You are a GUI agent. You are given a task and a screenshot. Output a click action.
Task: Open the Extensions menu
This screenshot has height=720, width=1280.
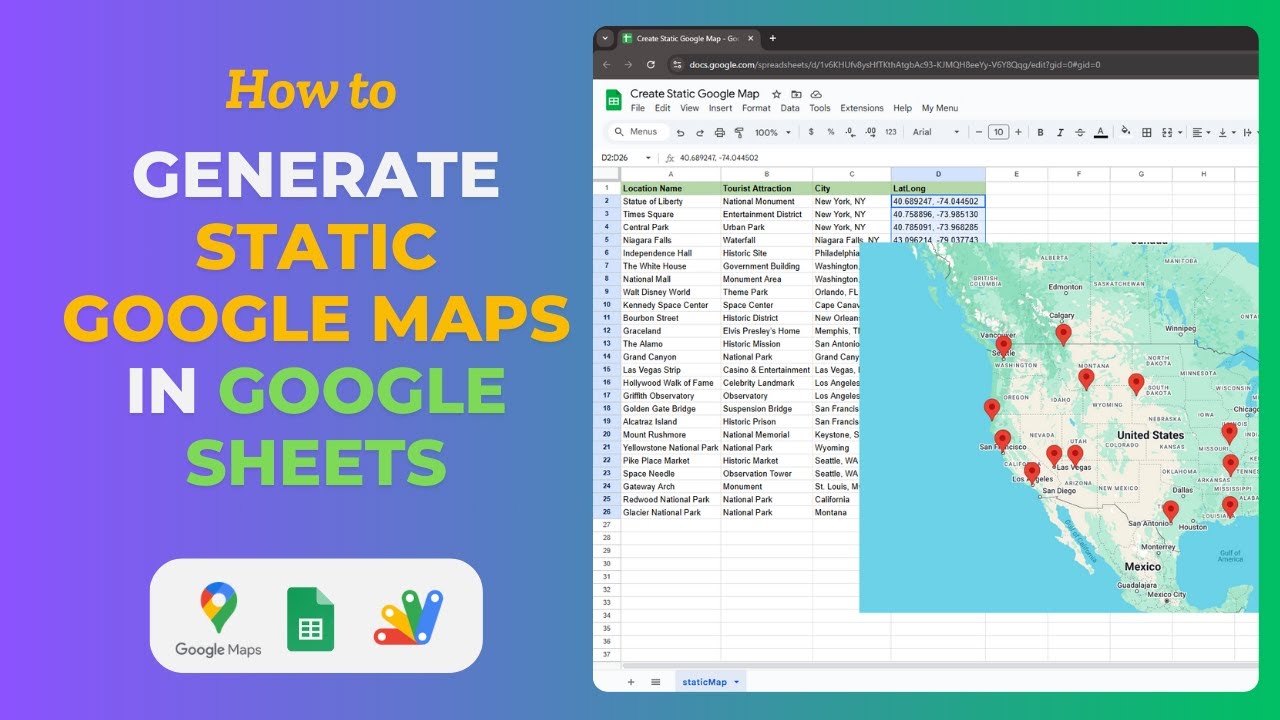[x=862, y=108]
